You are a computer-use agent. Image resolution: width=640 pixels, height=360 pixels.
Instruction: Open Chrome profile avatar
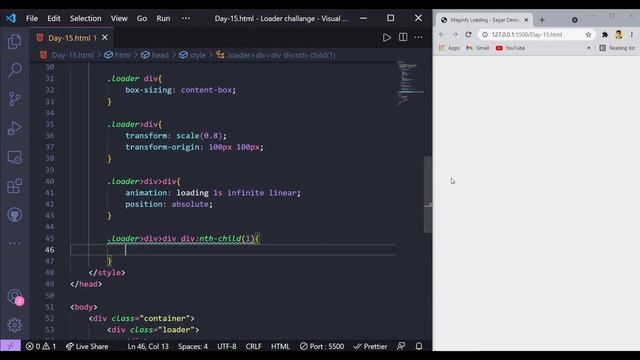(x=619, y=35)
